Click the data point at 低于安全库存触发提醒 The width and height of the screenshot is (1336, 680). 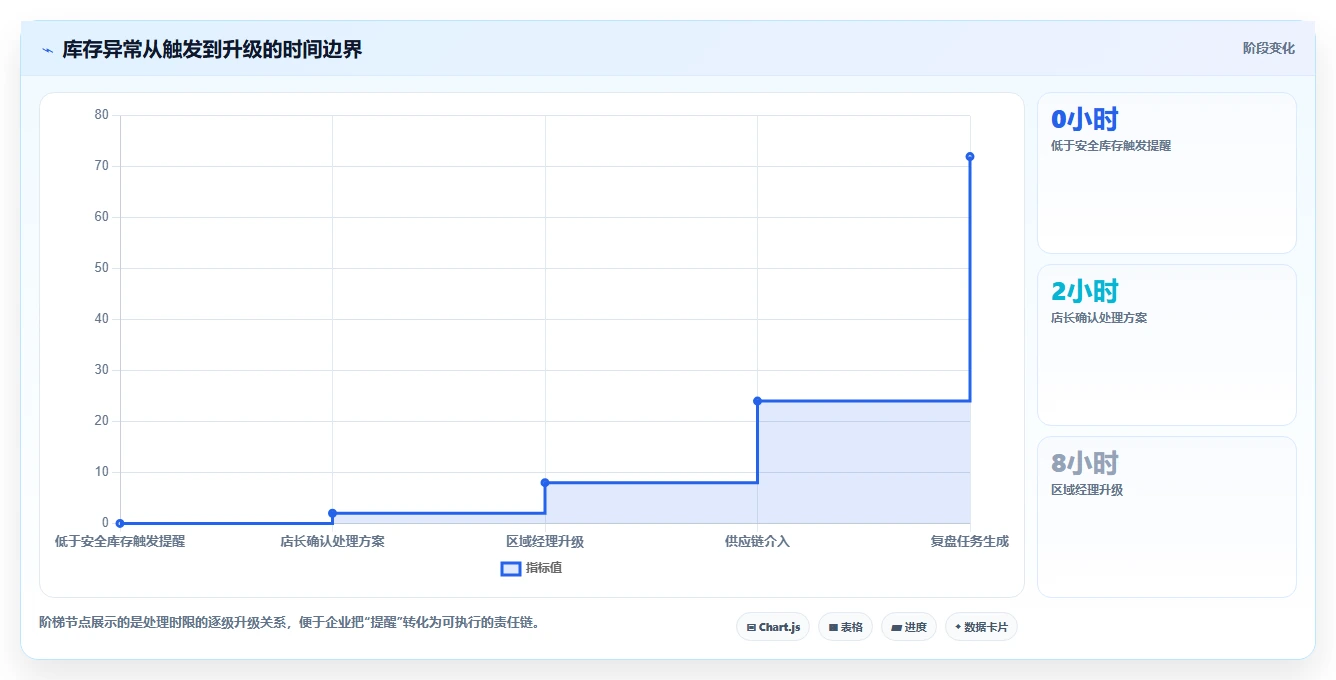120,523
